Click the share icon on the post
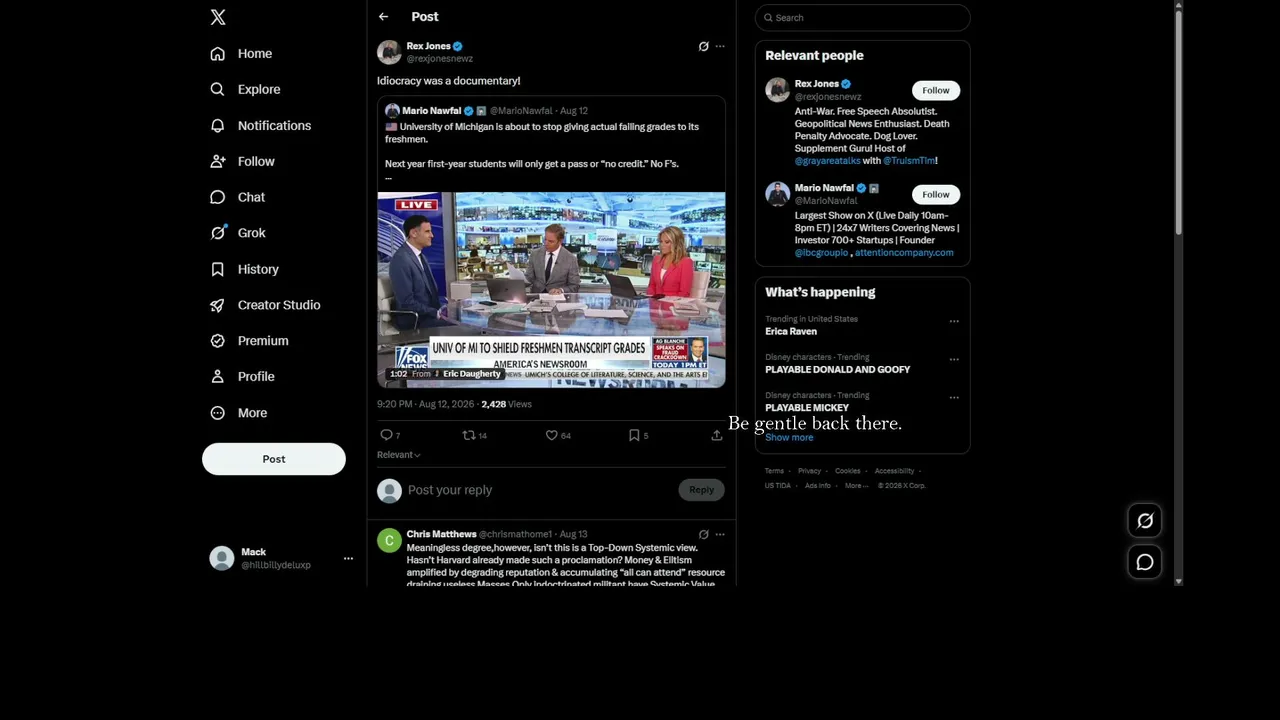 pyautogui.click(x=717, y=435)
